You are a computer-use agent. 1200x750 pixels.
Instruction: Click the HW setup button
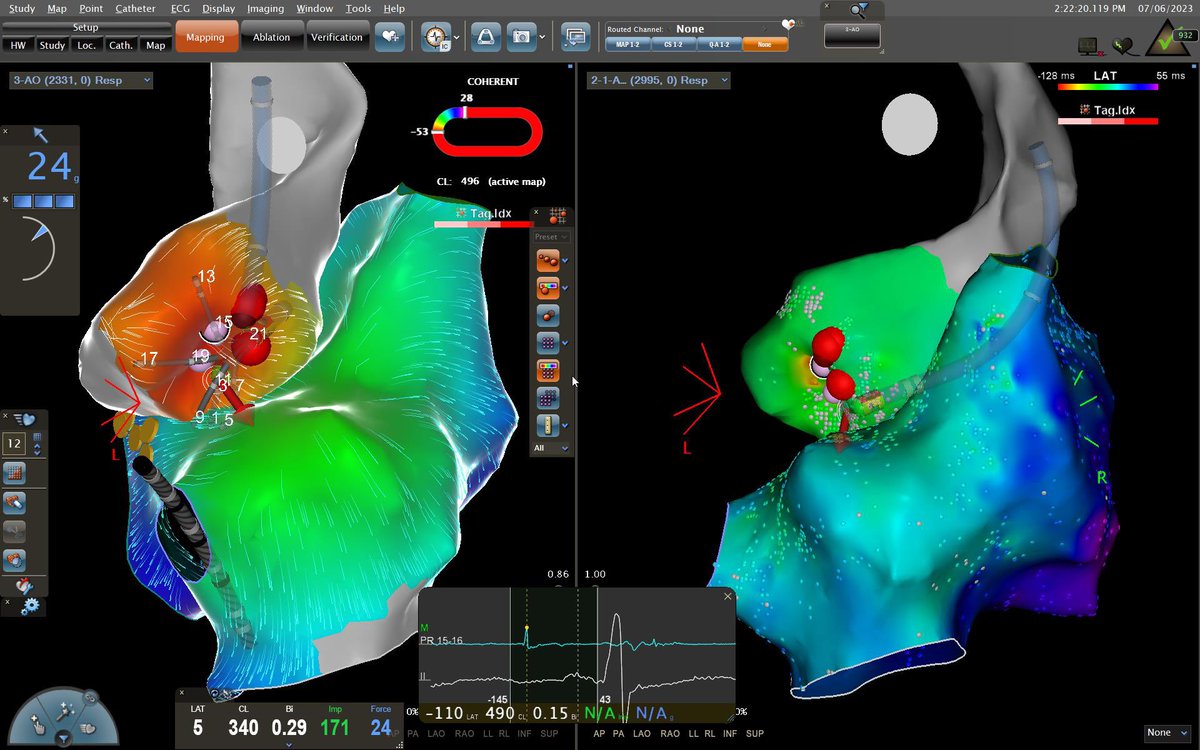pyautogui.click(x=18, y=45)
